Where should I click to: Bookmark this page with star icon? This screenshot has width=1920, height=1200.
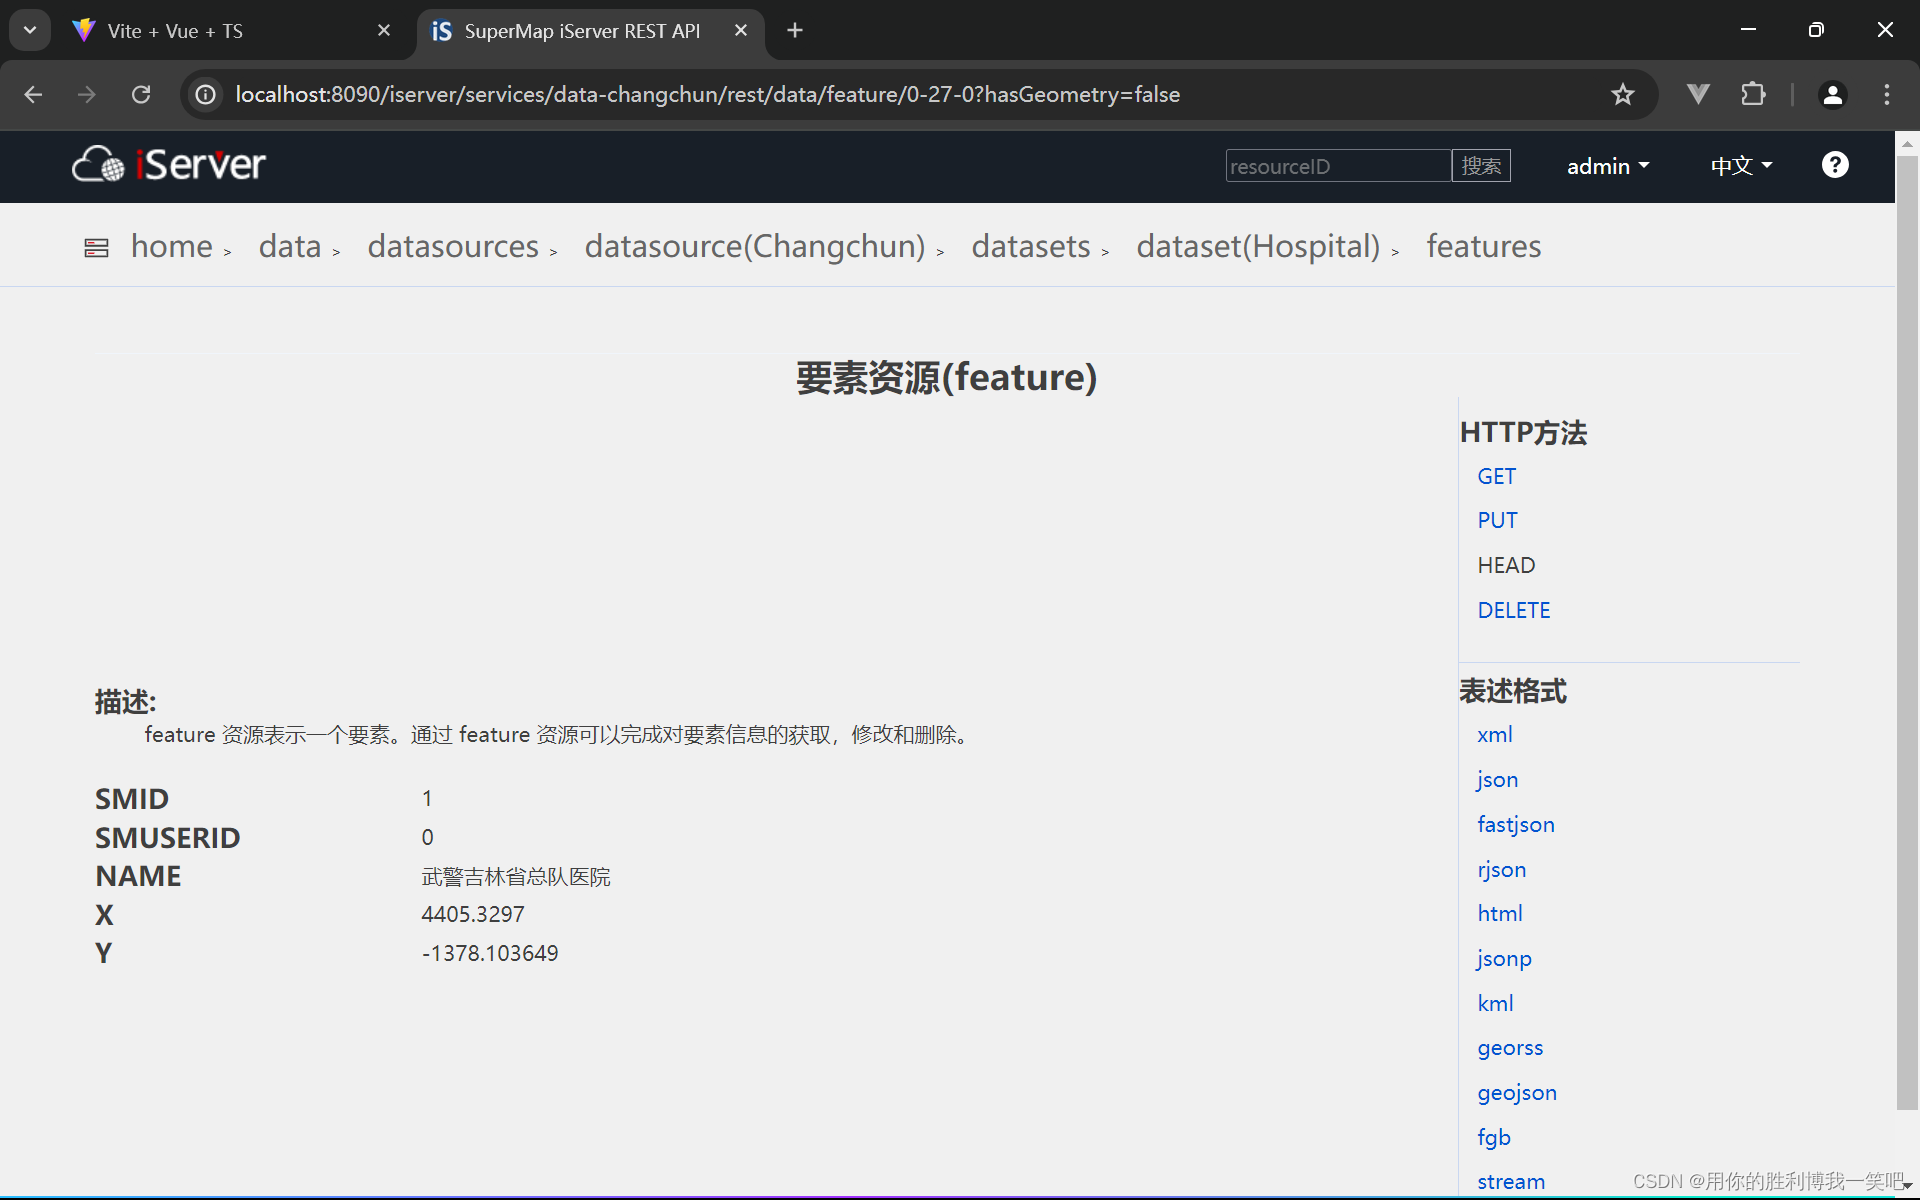pos(1622,94)
